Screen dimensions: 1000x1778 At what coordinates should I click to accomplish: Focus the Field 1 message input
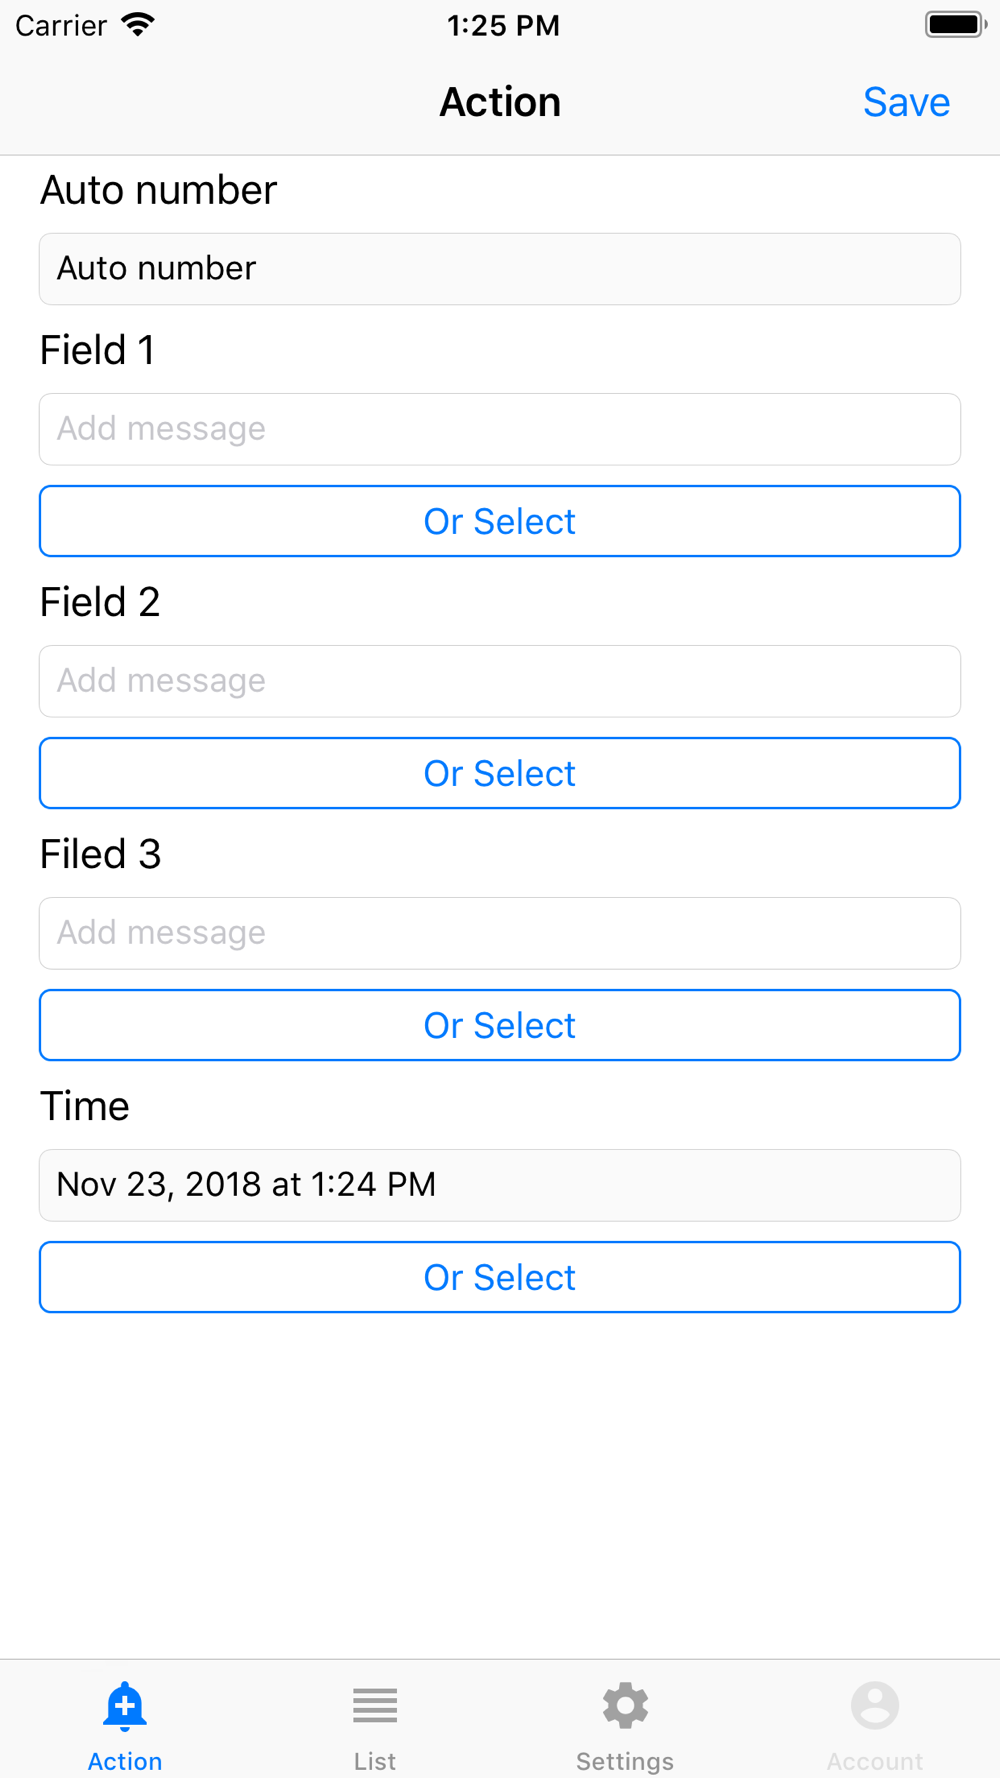[x=500, y=429]
